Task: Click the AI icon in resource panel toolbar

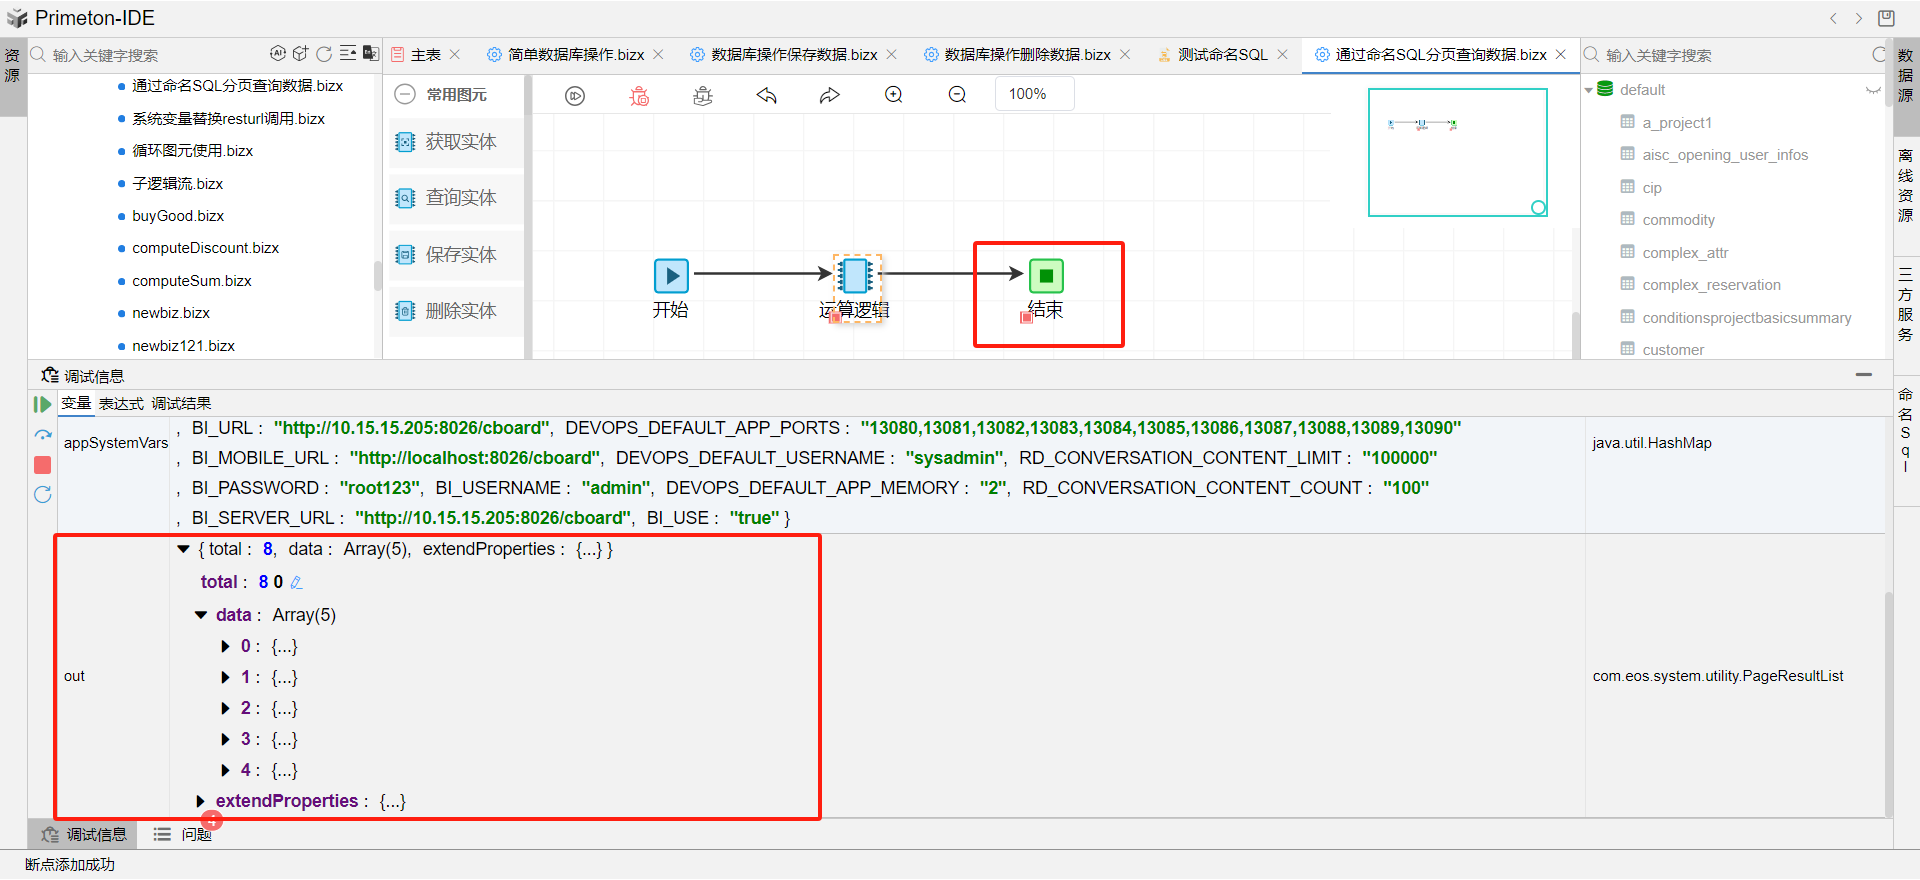Action: (x=278, y=54)
